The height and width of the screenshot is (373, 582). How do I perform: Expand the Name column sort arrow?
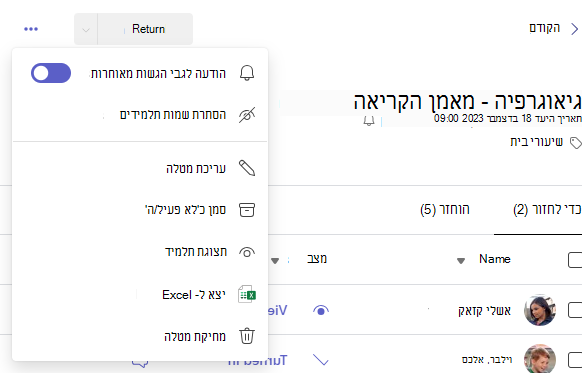(461, 261)
